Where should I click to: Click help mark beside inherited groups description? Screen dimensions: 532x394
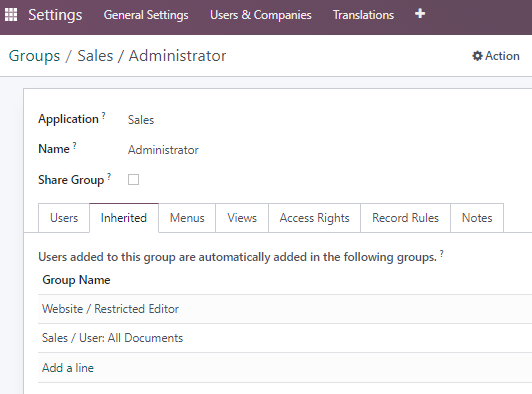pos(442,254)
